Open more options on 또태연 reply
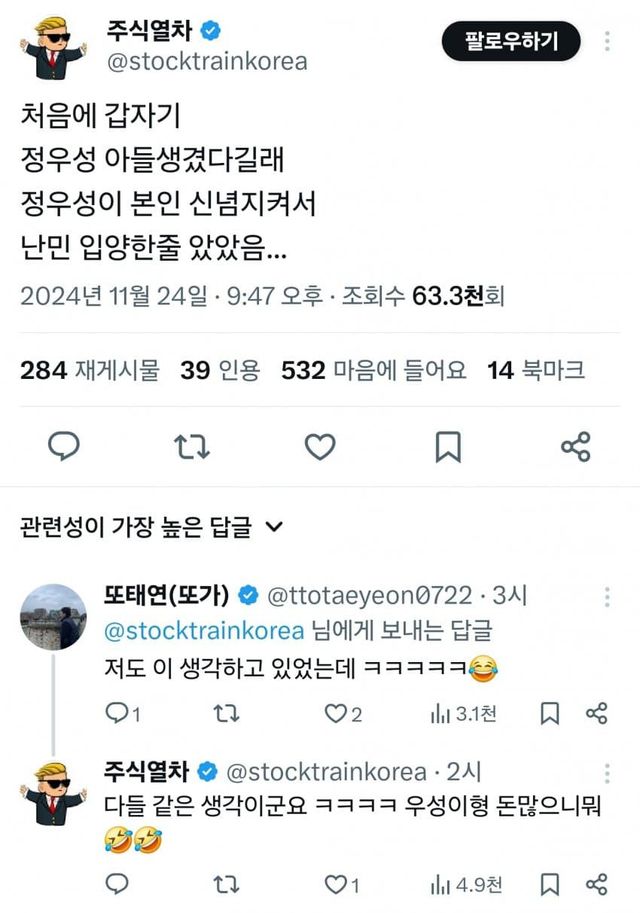 (606, 597)
